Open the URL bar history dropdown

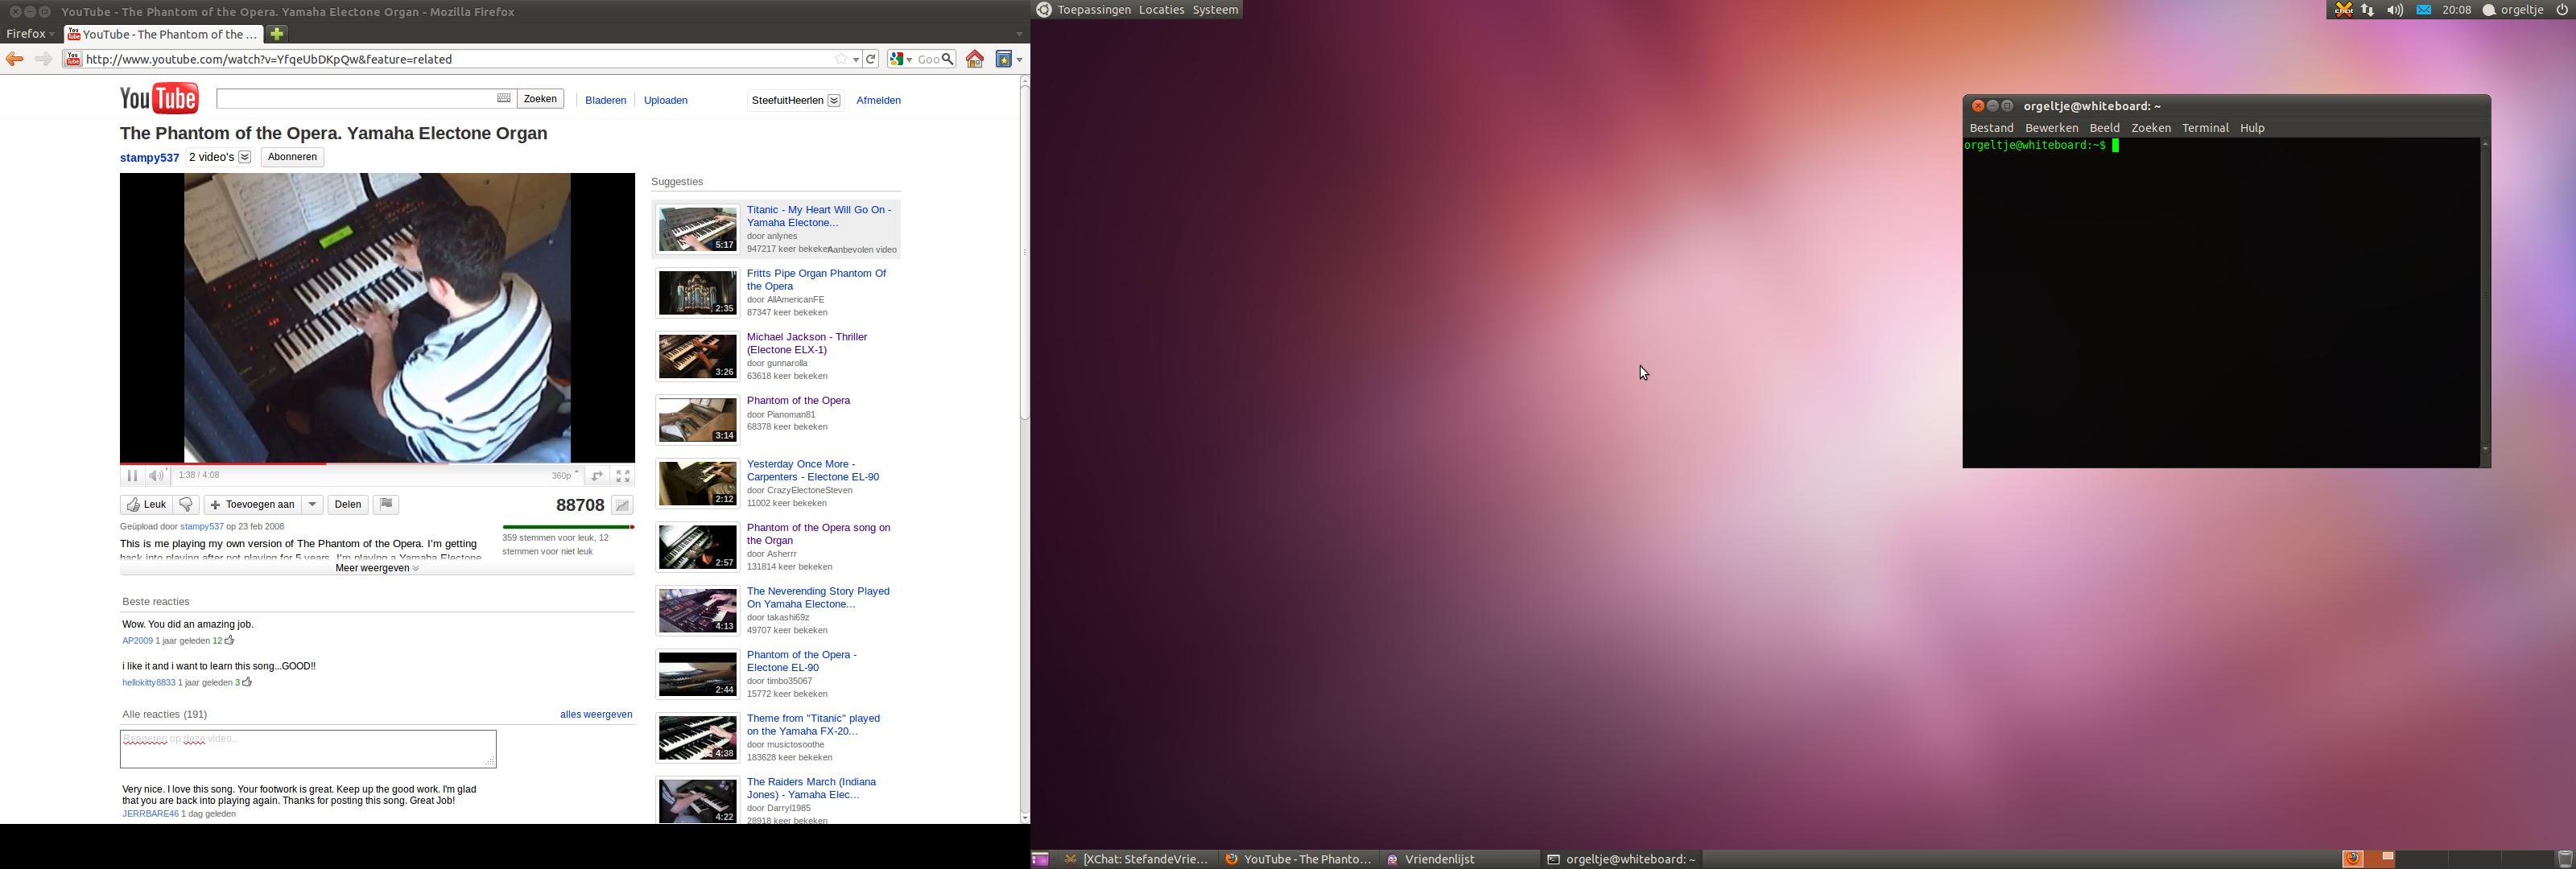(x=856, y=59)
